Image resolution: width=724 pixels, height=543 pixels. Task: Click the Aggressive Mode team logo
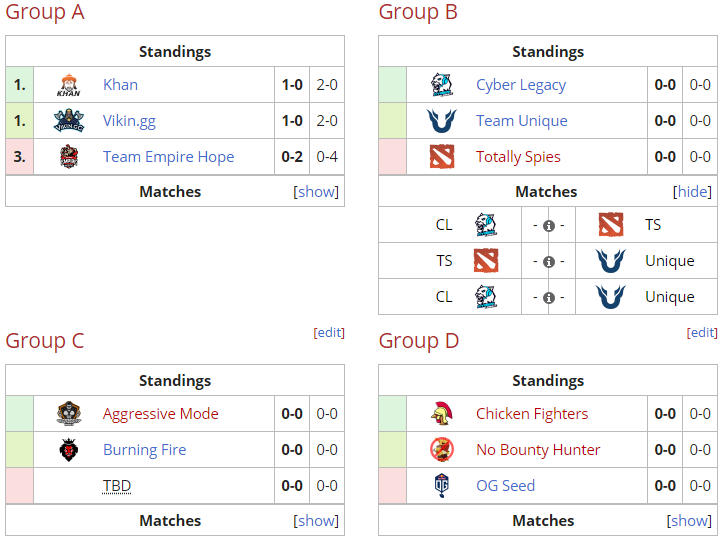[x=68, y=414]
